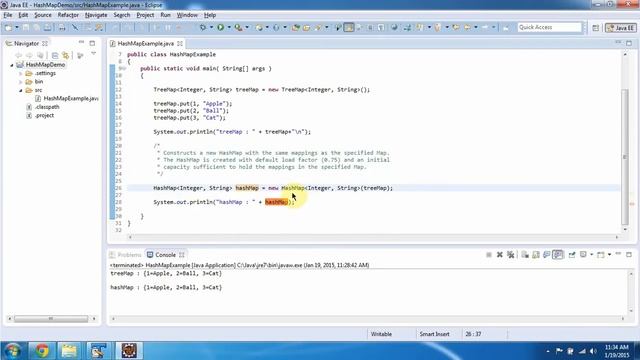The image size is (640, 360).
Task: Open the File menu
Action: tap(8, 15)
